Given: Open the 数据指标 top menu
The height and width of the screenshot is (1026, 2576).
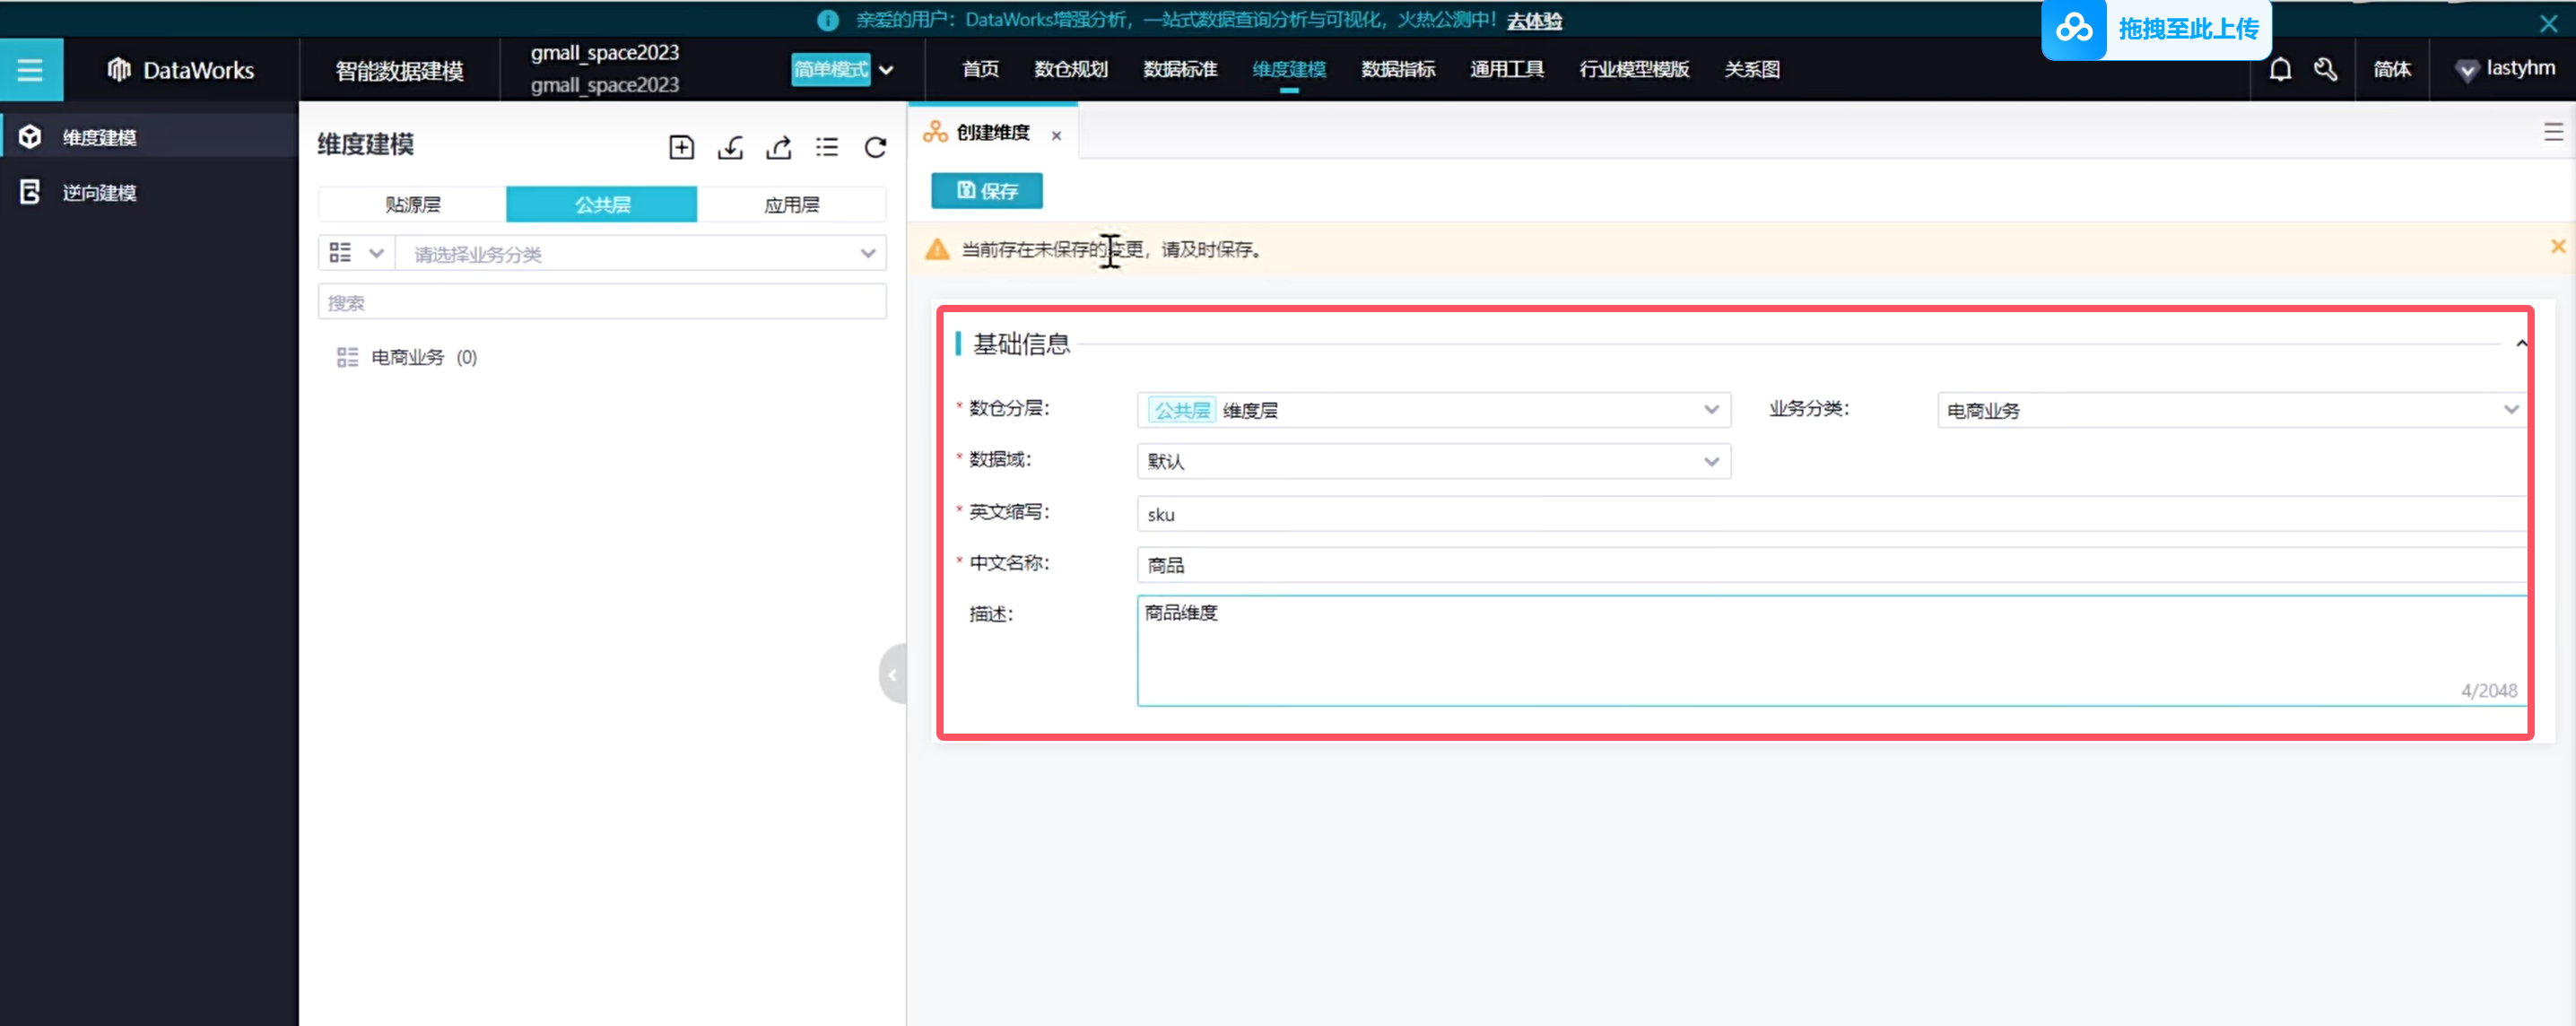Looking at the screenshot, I should pyautogui.click(x=1397, y=69).
